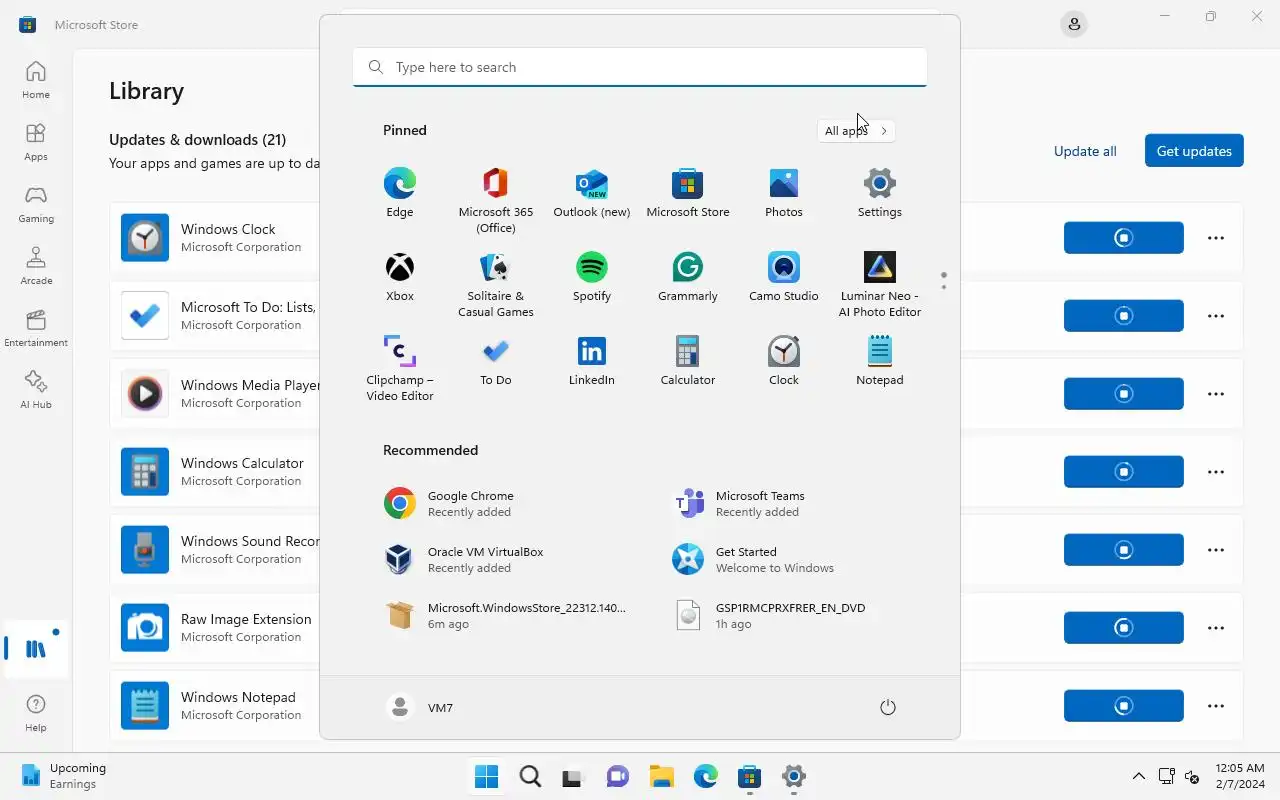Select Library in Store sidebar

point(36,648)
